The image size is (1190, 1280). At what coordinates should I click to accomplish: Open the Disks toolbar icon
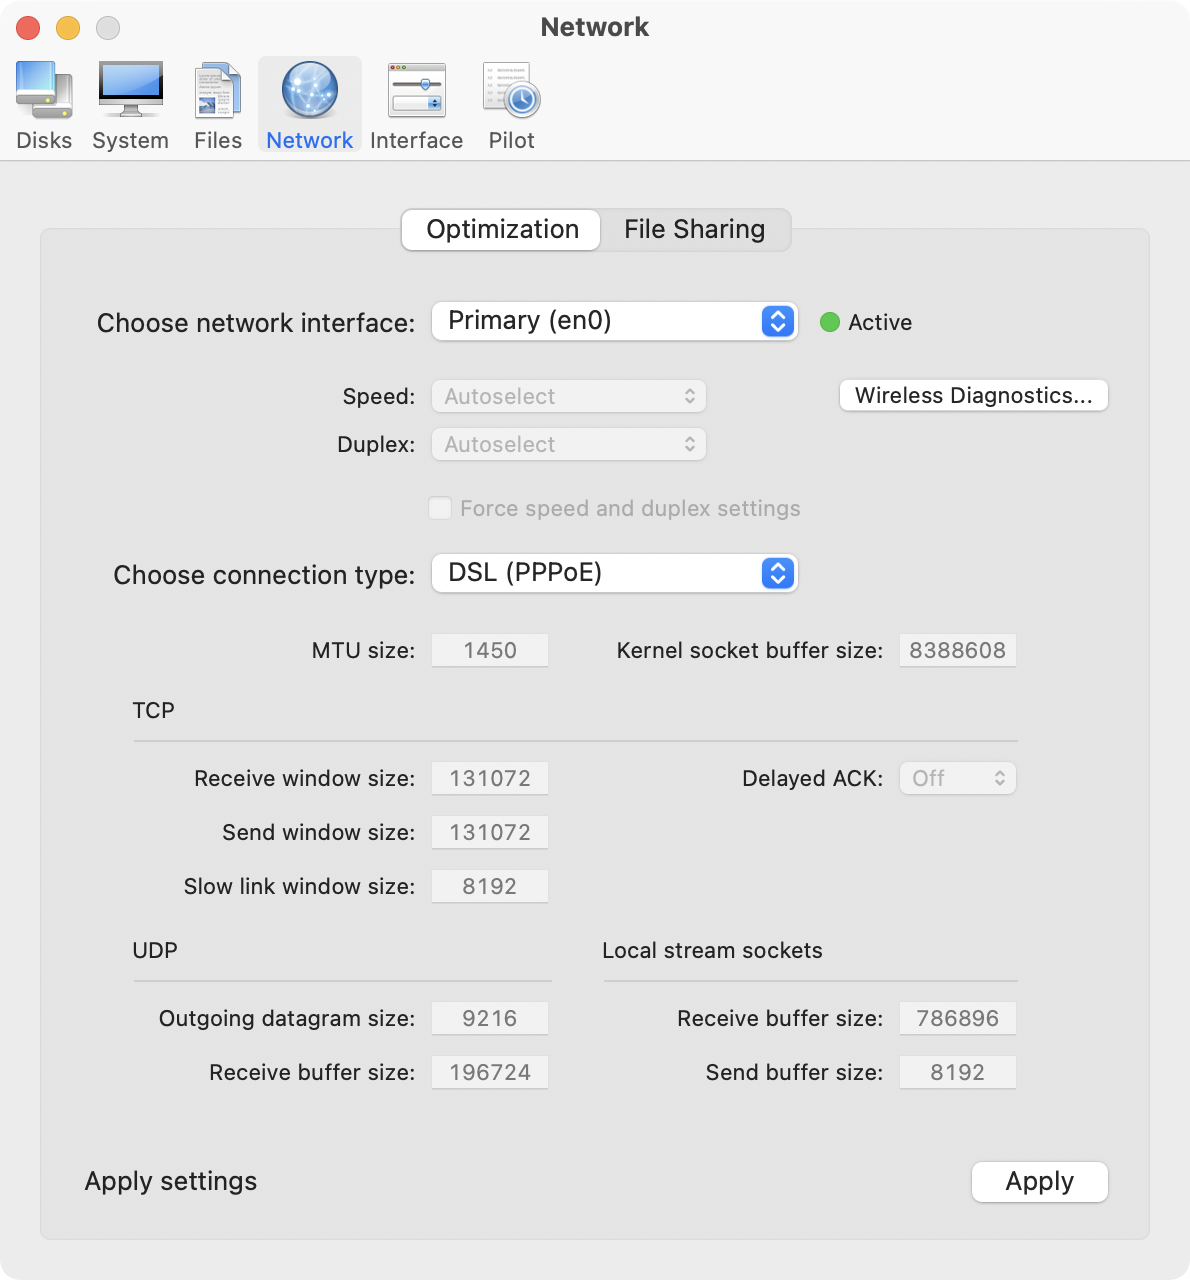tap(44, 92)
